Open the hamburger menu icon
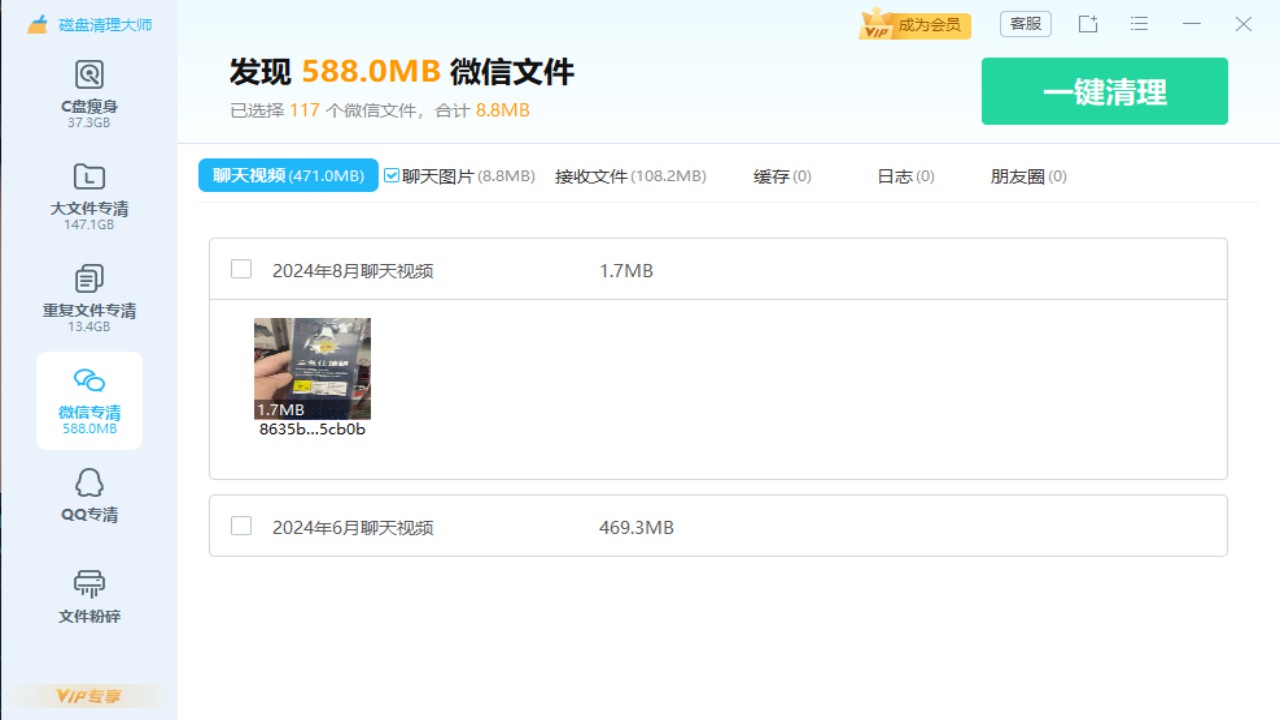This screenshot has width=1280, height=720. [x=1139, y=24]
